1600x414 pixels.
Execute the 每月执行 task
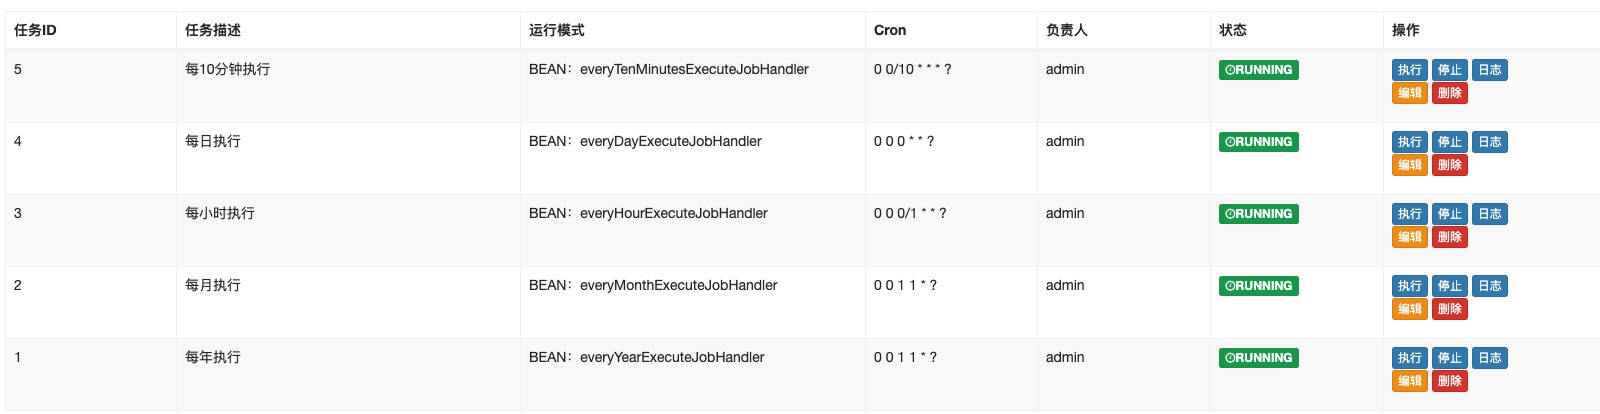point(1410,286)
